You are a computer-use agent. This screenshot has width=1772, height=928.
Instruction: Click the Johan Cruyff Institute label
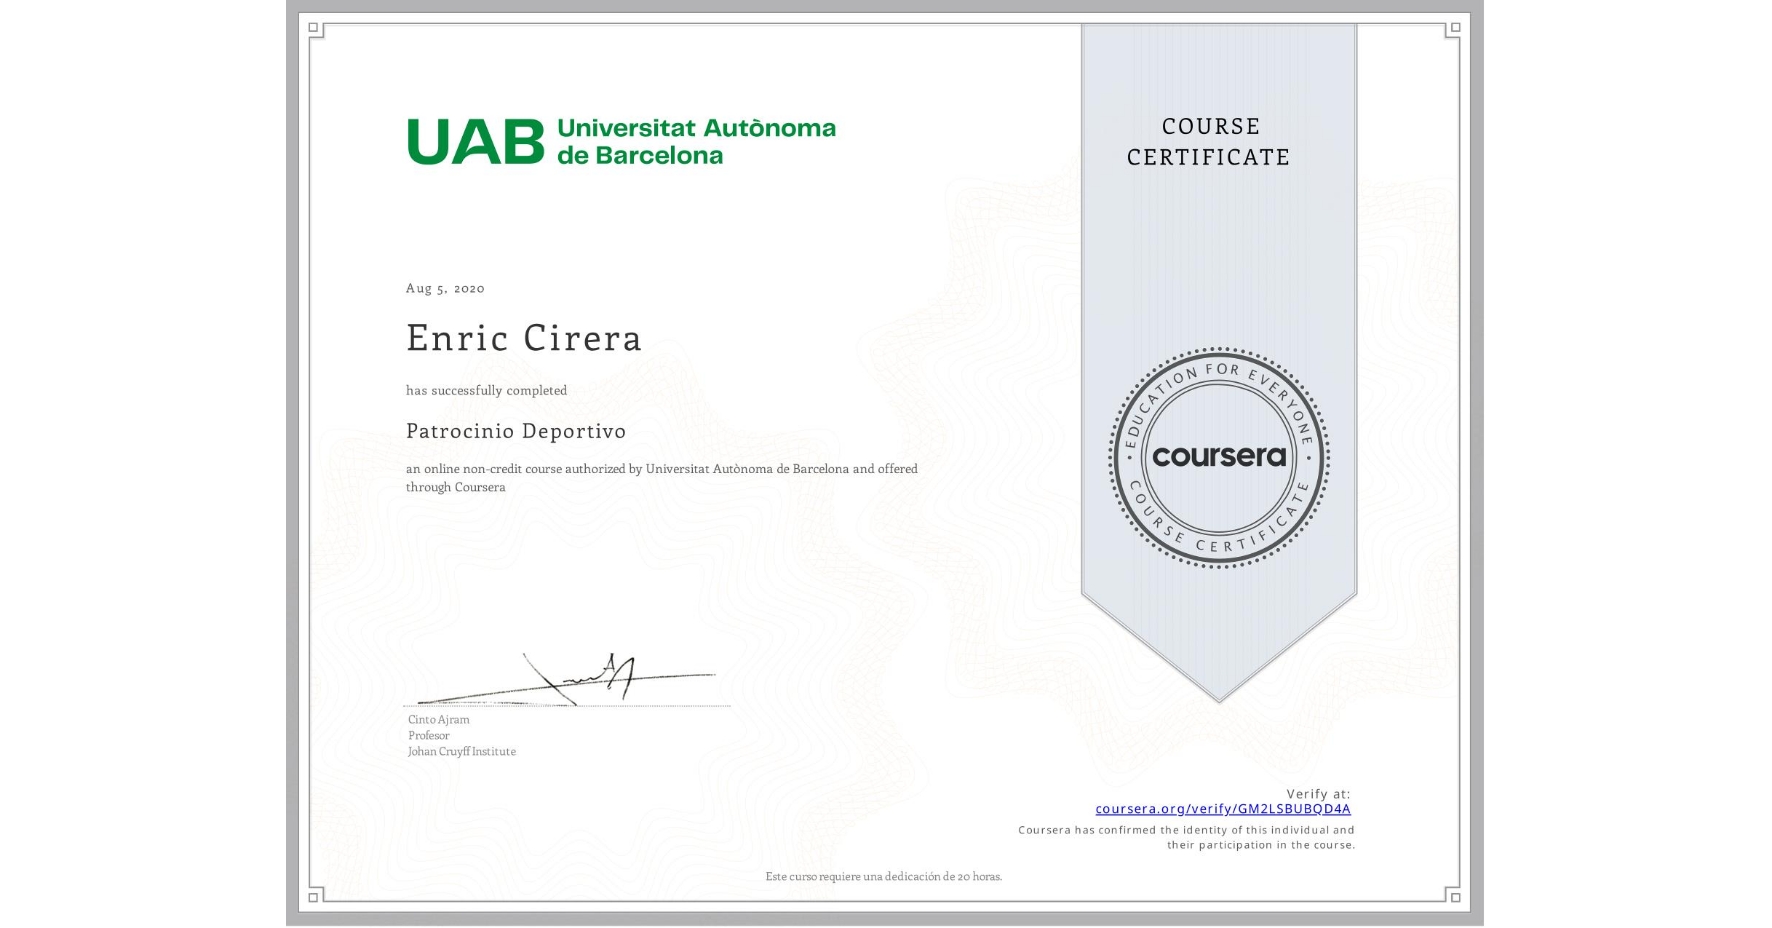[461, 751]
